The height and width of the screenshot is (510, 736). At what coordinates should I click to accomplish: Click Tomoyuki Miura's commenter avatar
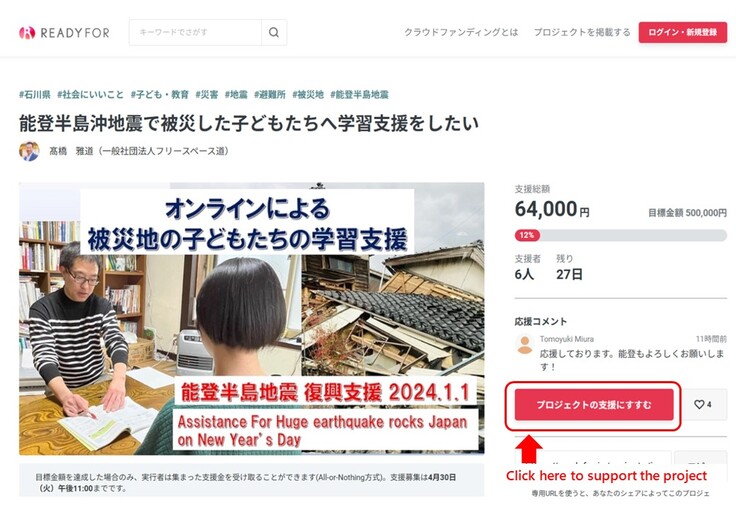[x=525, y=345]
